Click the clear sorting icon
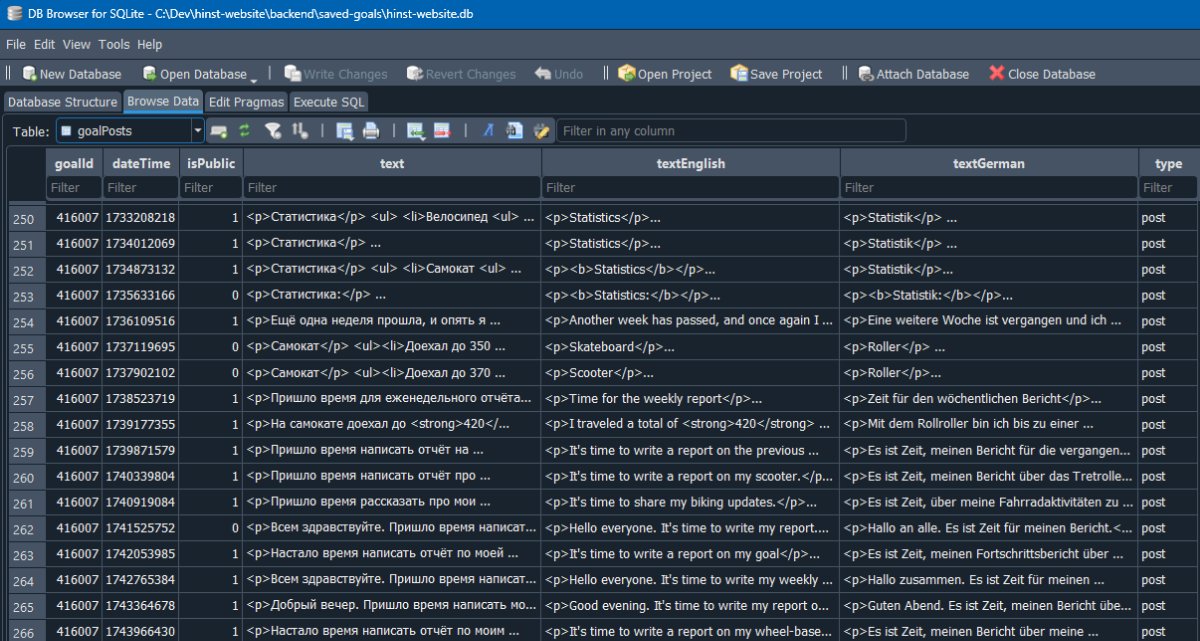This screenshot has height=641, width=1200. [299, 131]
